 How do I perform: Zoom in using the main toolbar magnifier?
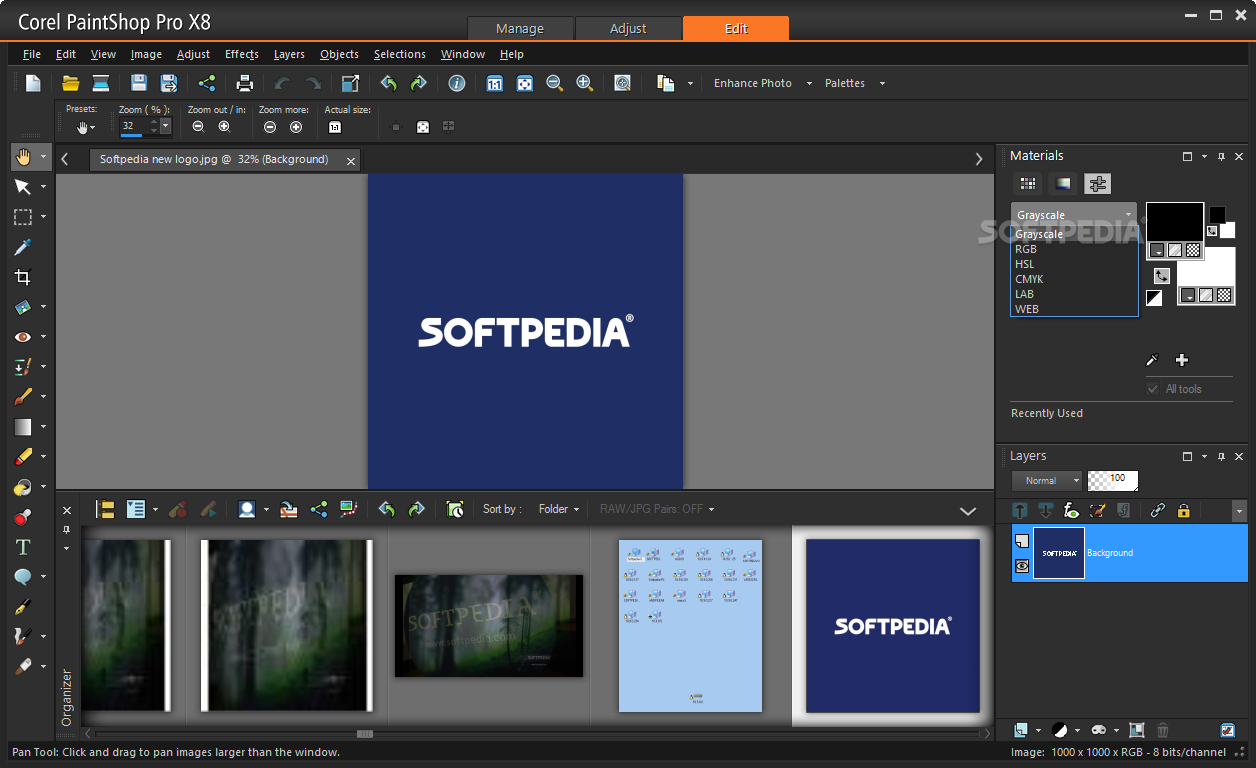click(585, 83)
